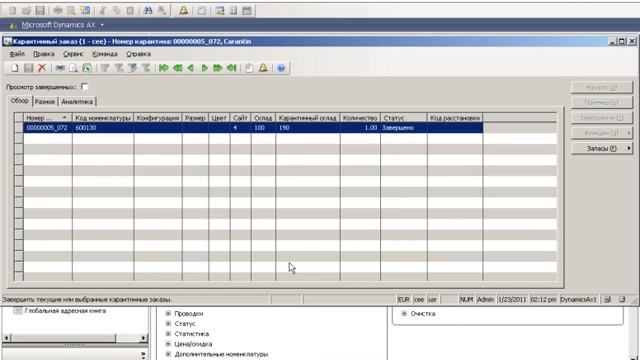Select item code cell 600130

coord(103,128)
